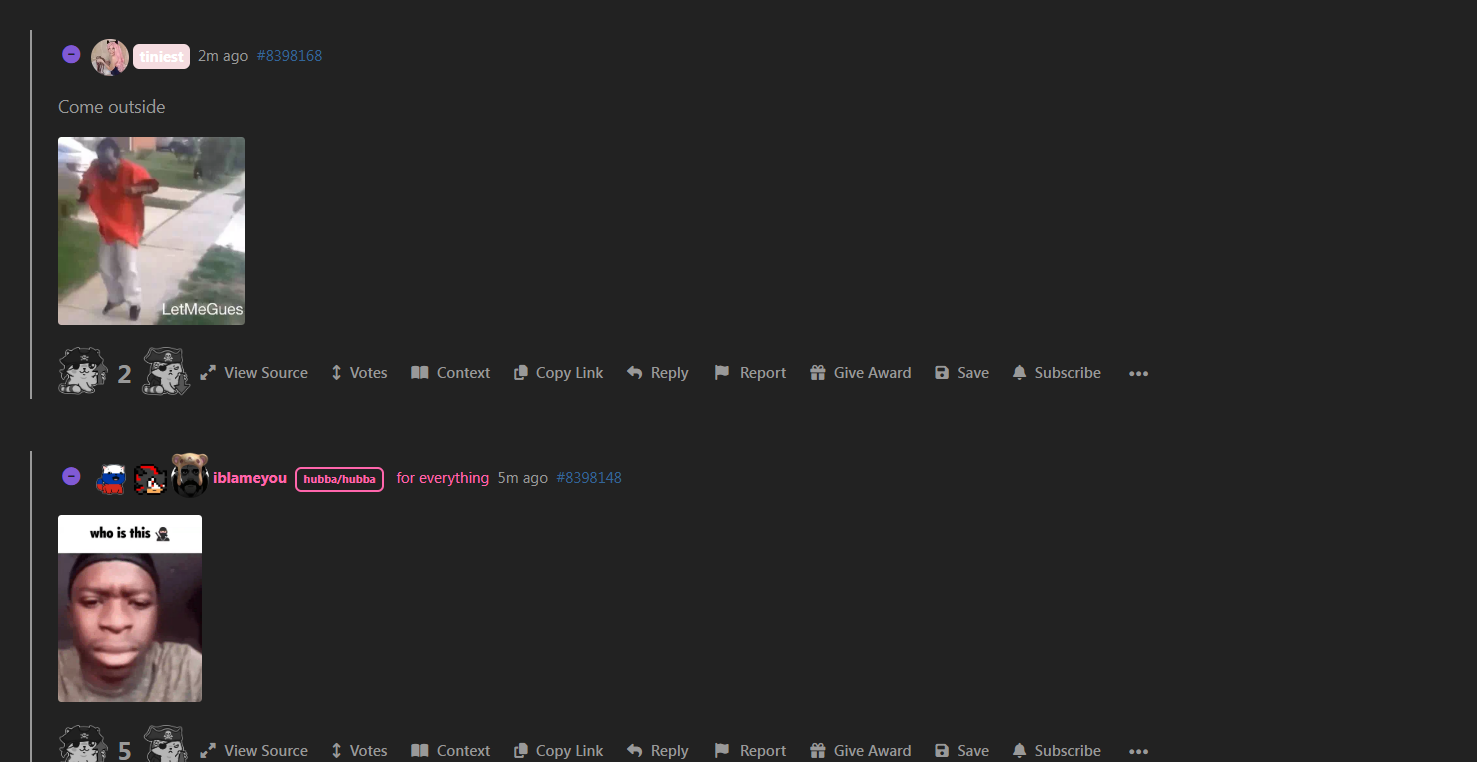Save iblameyou's comment
Image resolution: width=1477 pixels, height=762 pixels.
(962, 751)
